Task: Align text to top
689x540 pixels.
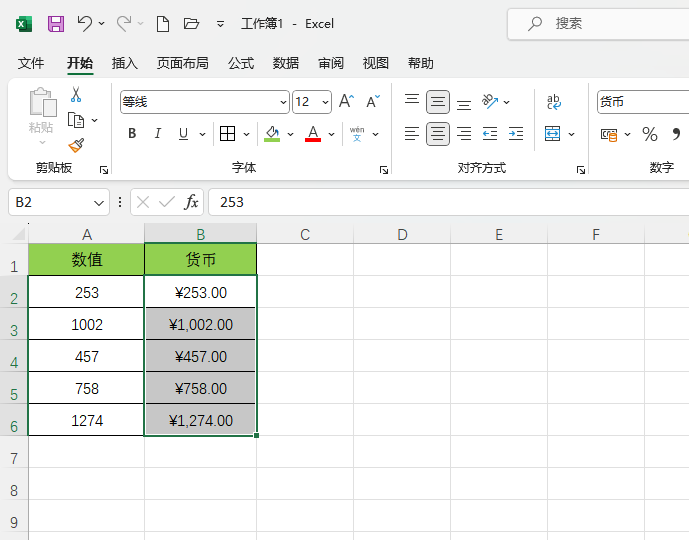Action: pyautogui.click(x=412, y=101)
